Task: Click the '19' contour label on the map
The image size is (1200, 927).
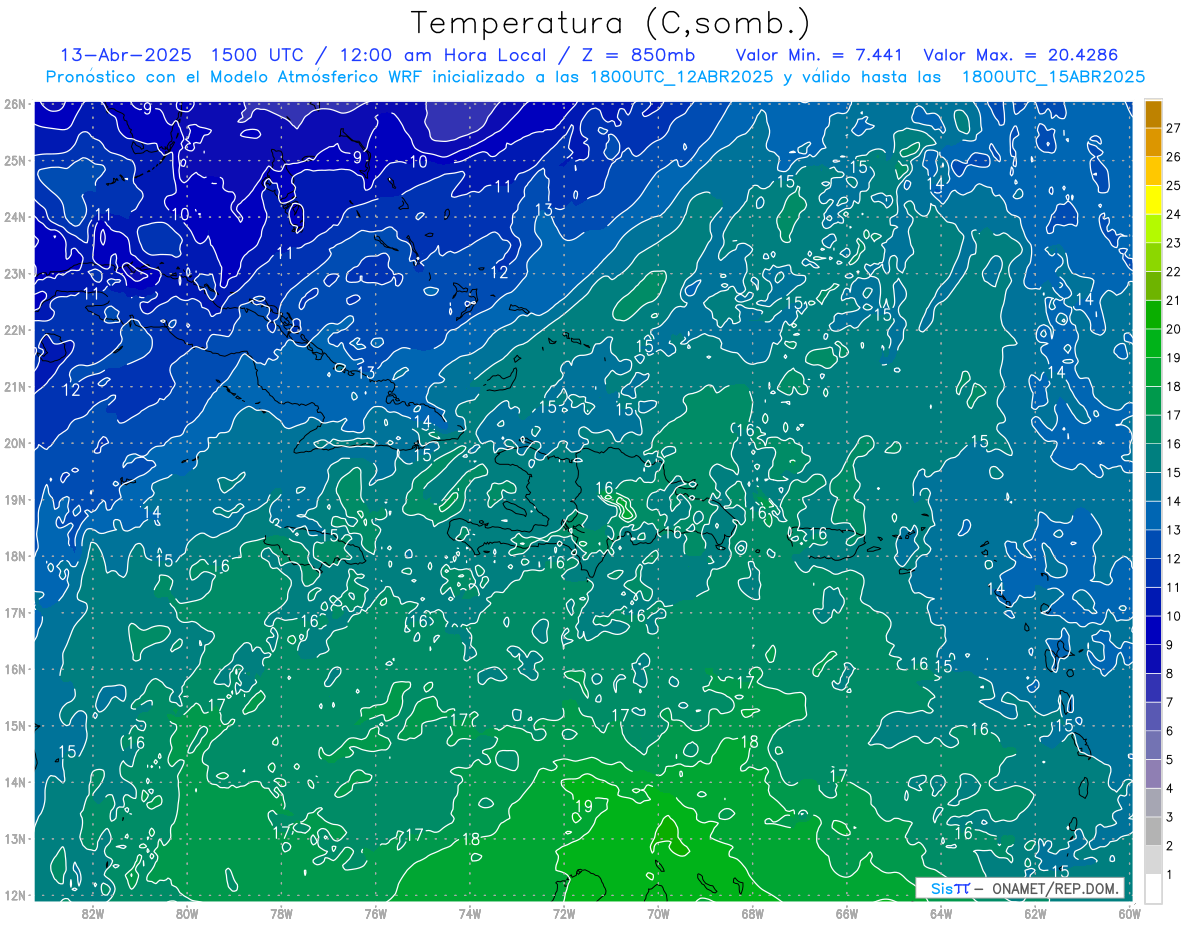Action: (x=585, y=806)
